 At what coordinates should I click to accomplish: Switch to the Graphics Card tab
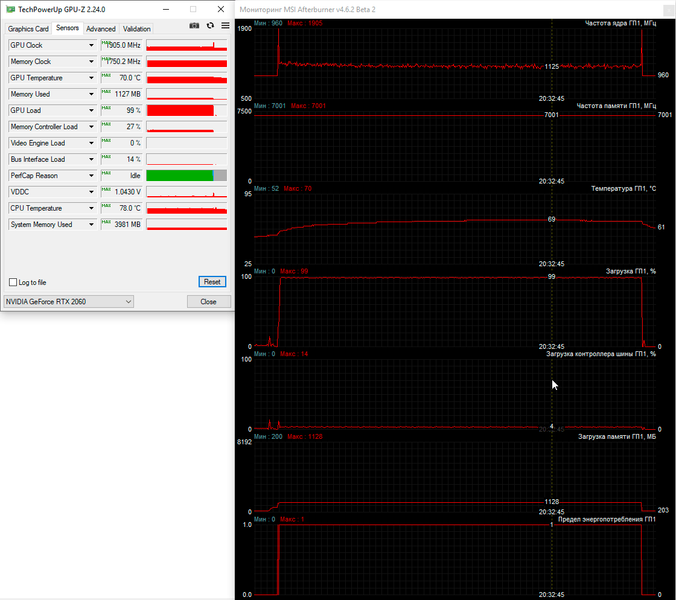coord(28,29)
